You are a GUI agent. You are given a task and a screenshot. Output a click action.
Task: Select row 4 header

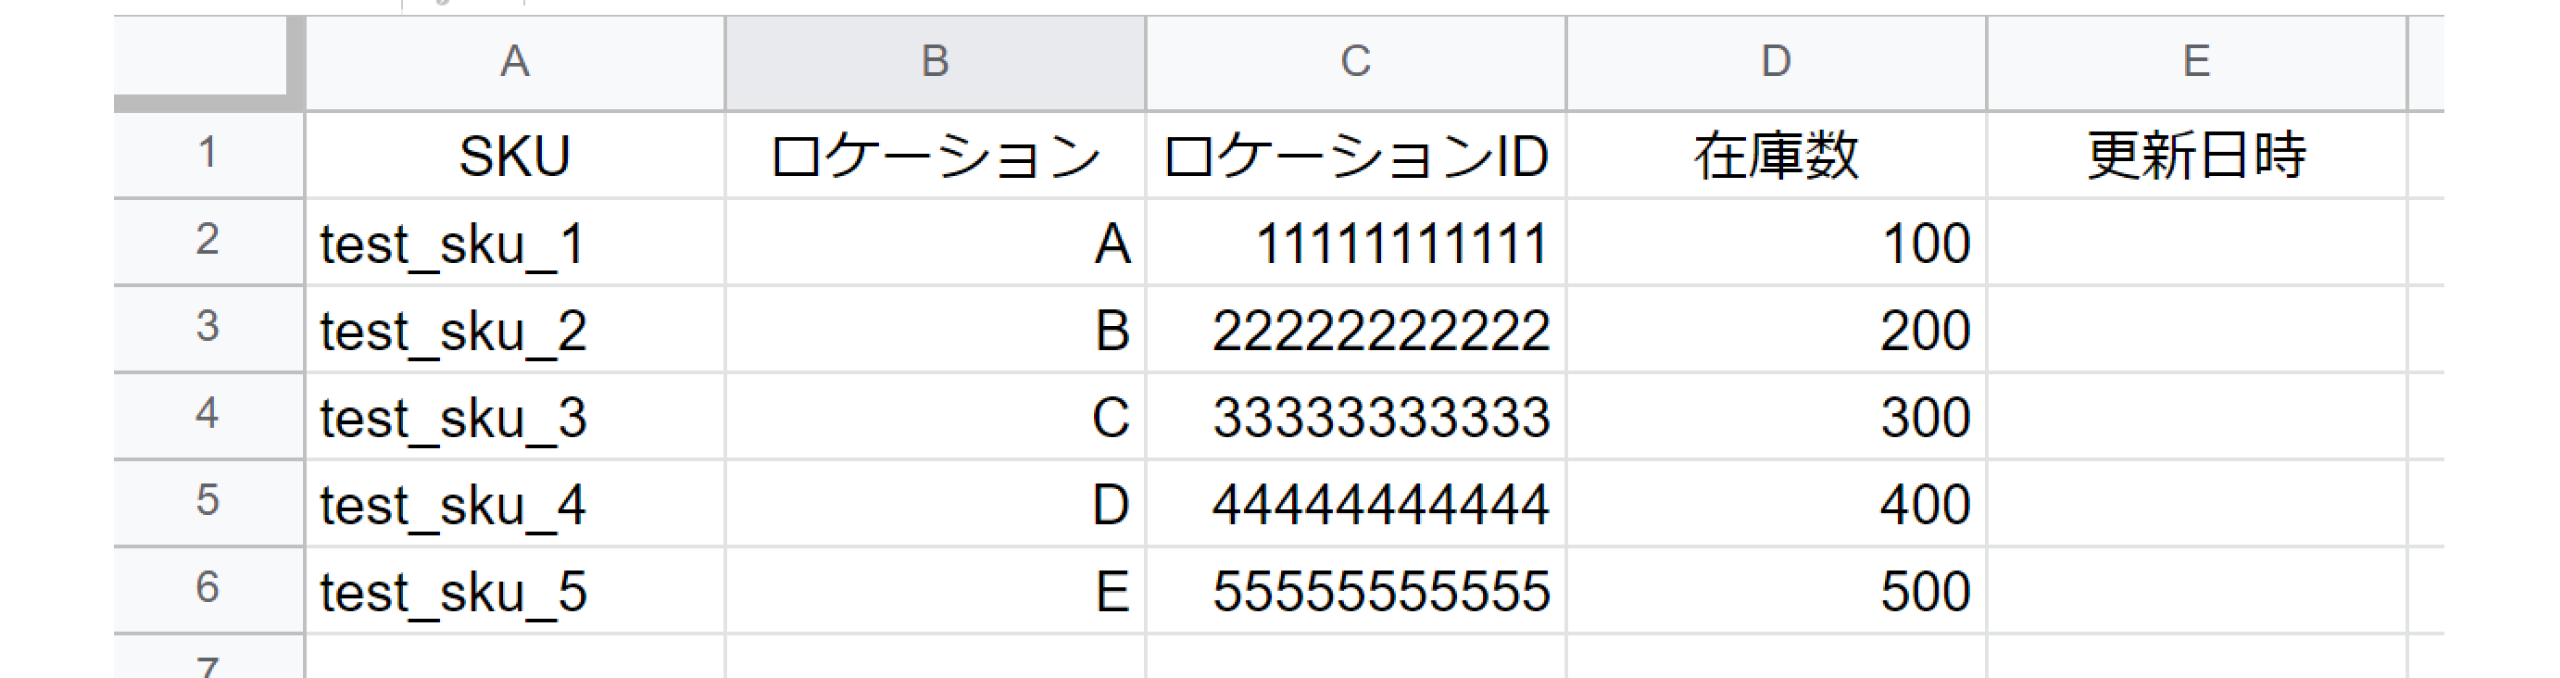[x=208, y=415]
